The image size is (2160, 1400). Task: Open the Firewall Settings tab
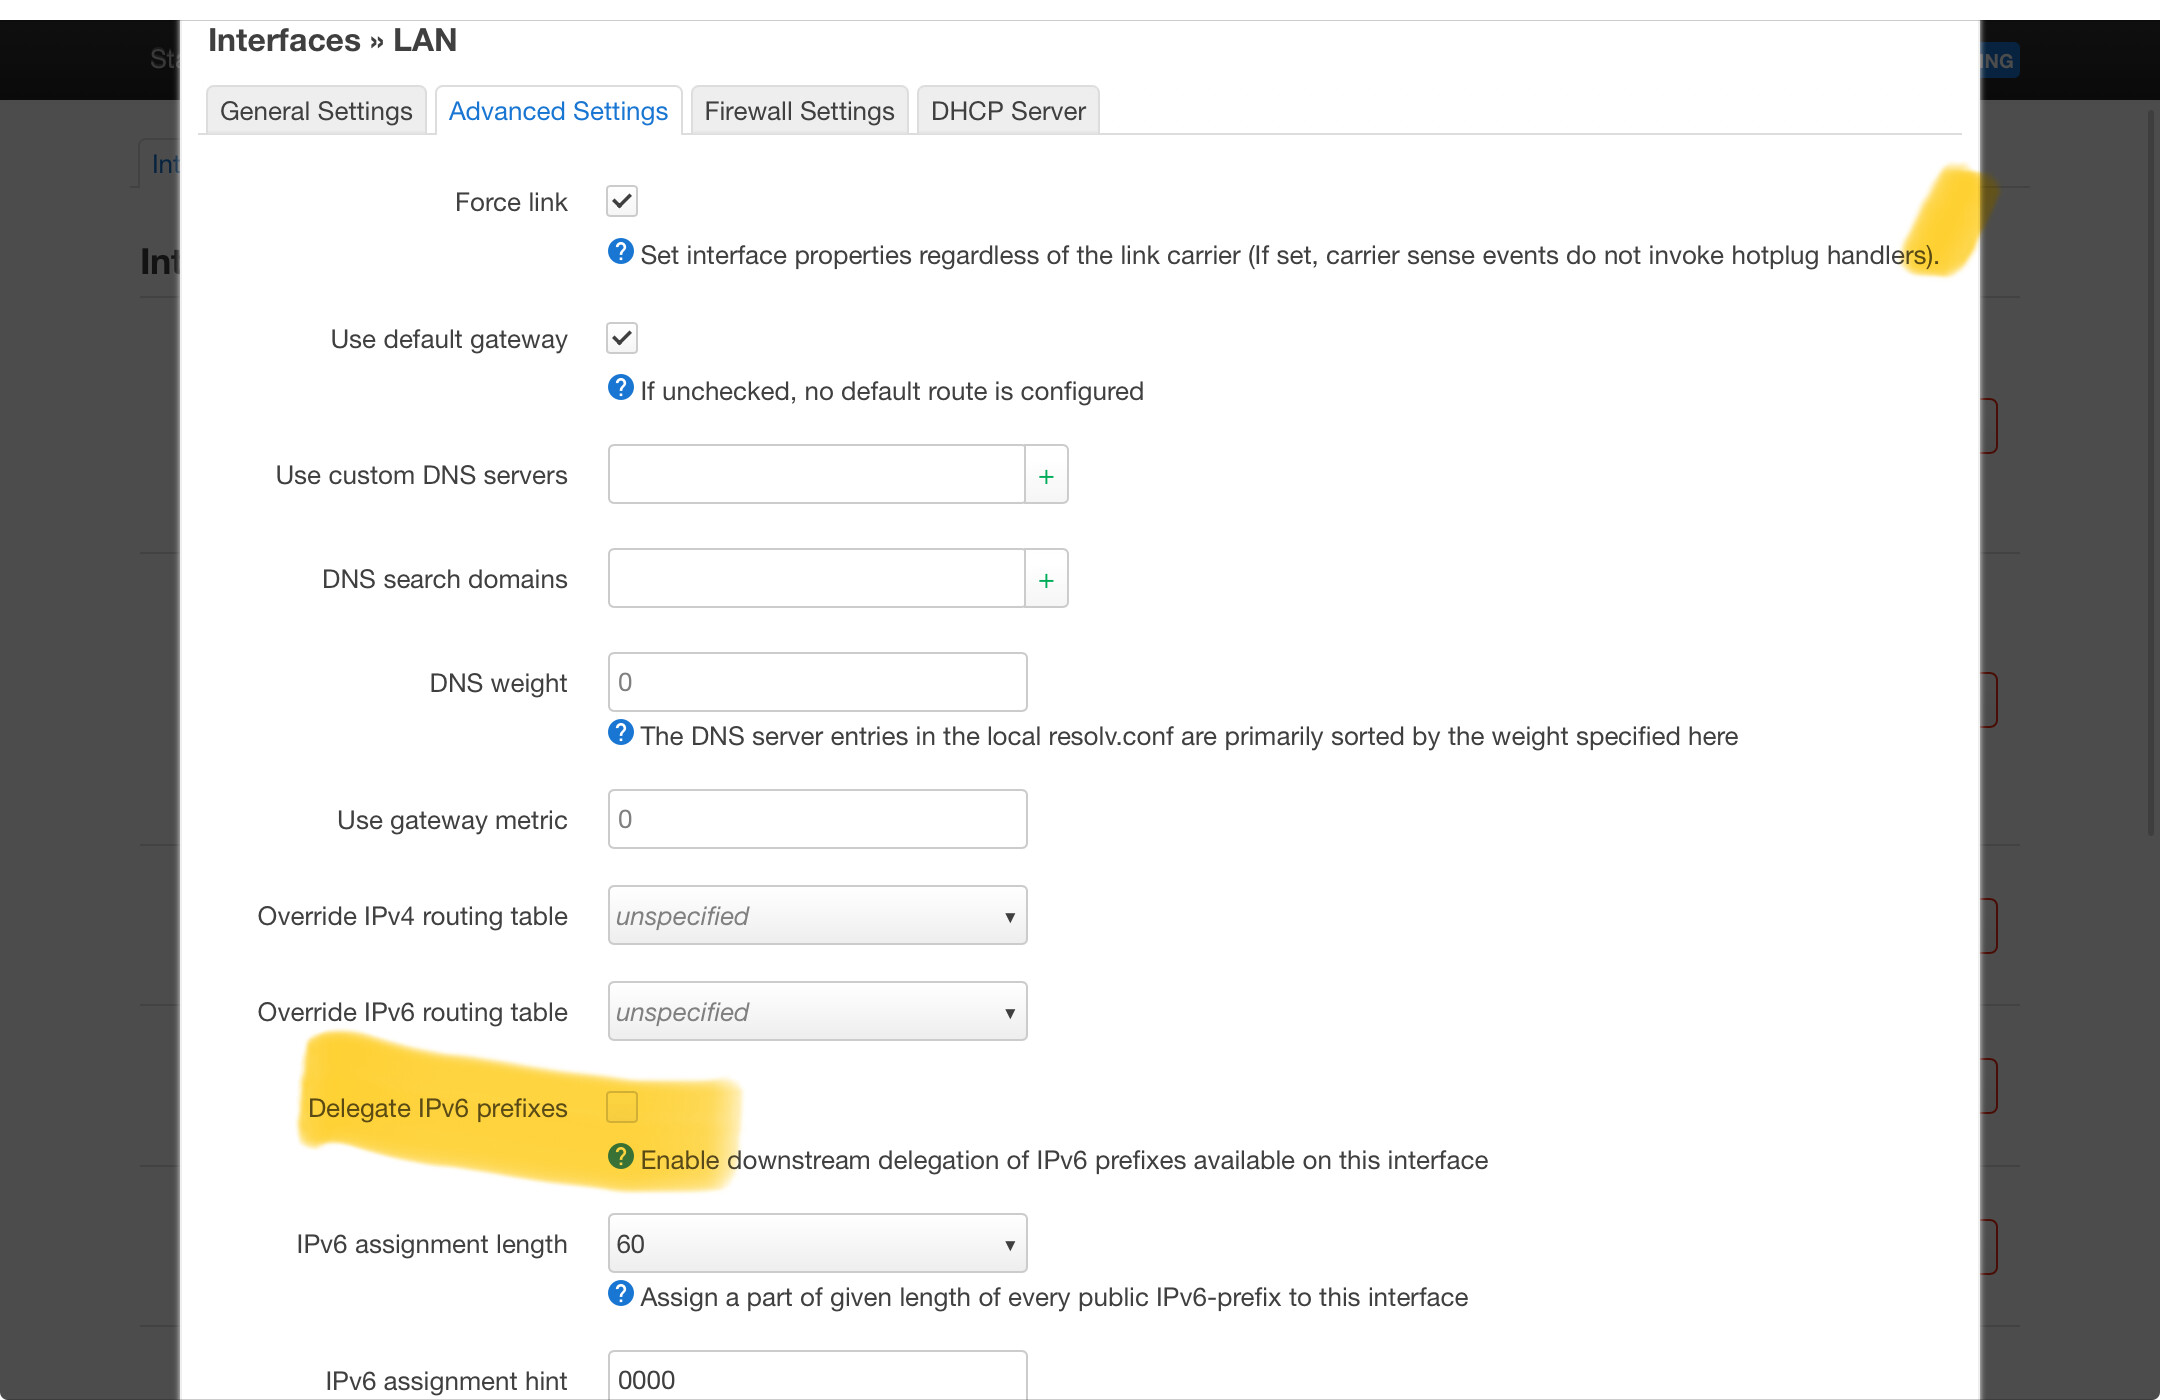click(799, 111)
